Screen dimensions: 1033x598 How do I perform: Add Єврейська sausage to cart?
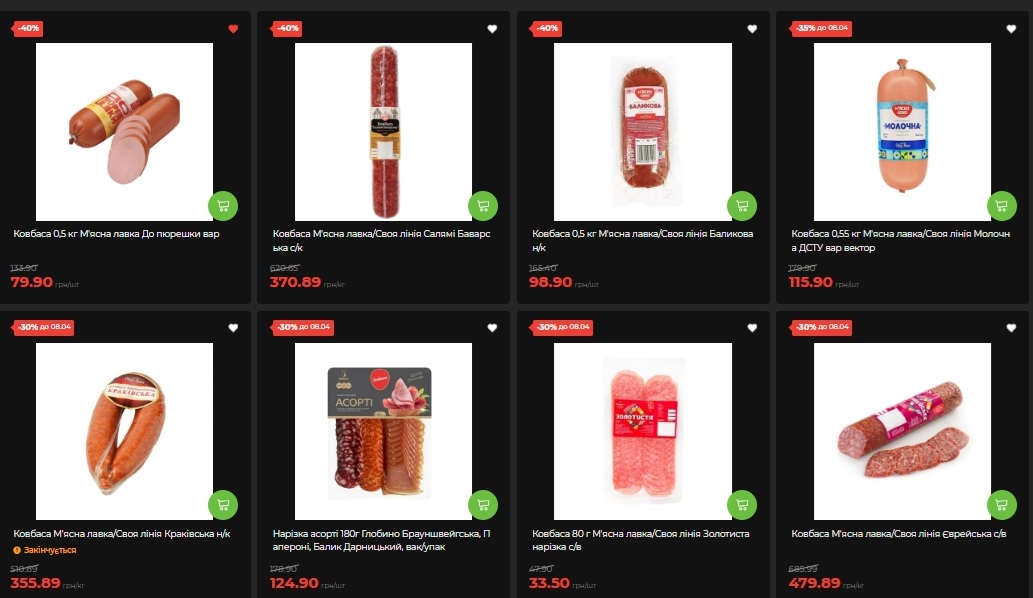click(1002, 505)
